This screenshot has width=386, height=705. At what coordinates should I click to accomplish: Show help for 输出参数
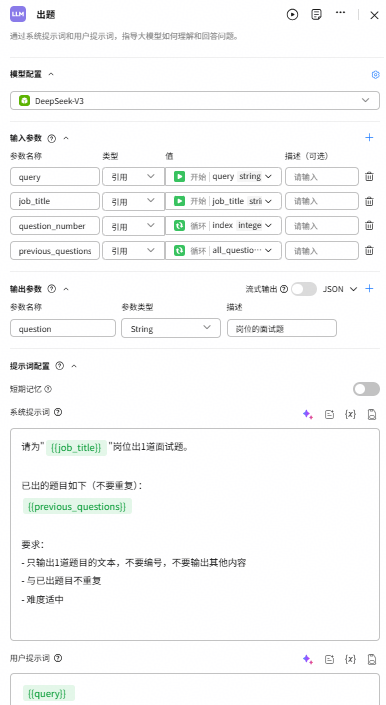point(52,289)
